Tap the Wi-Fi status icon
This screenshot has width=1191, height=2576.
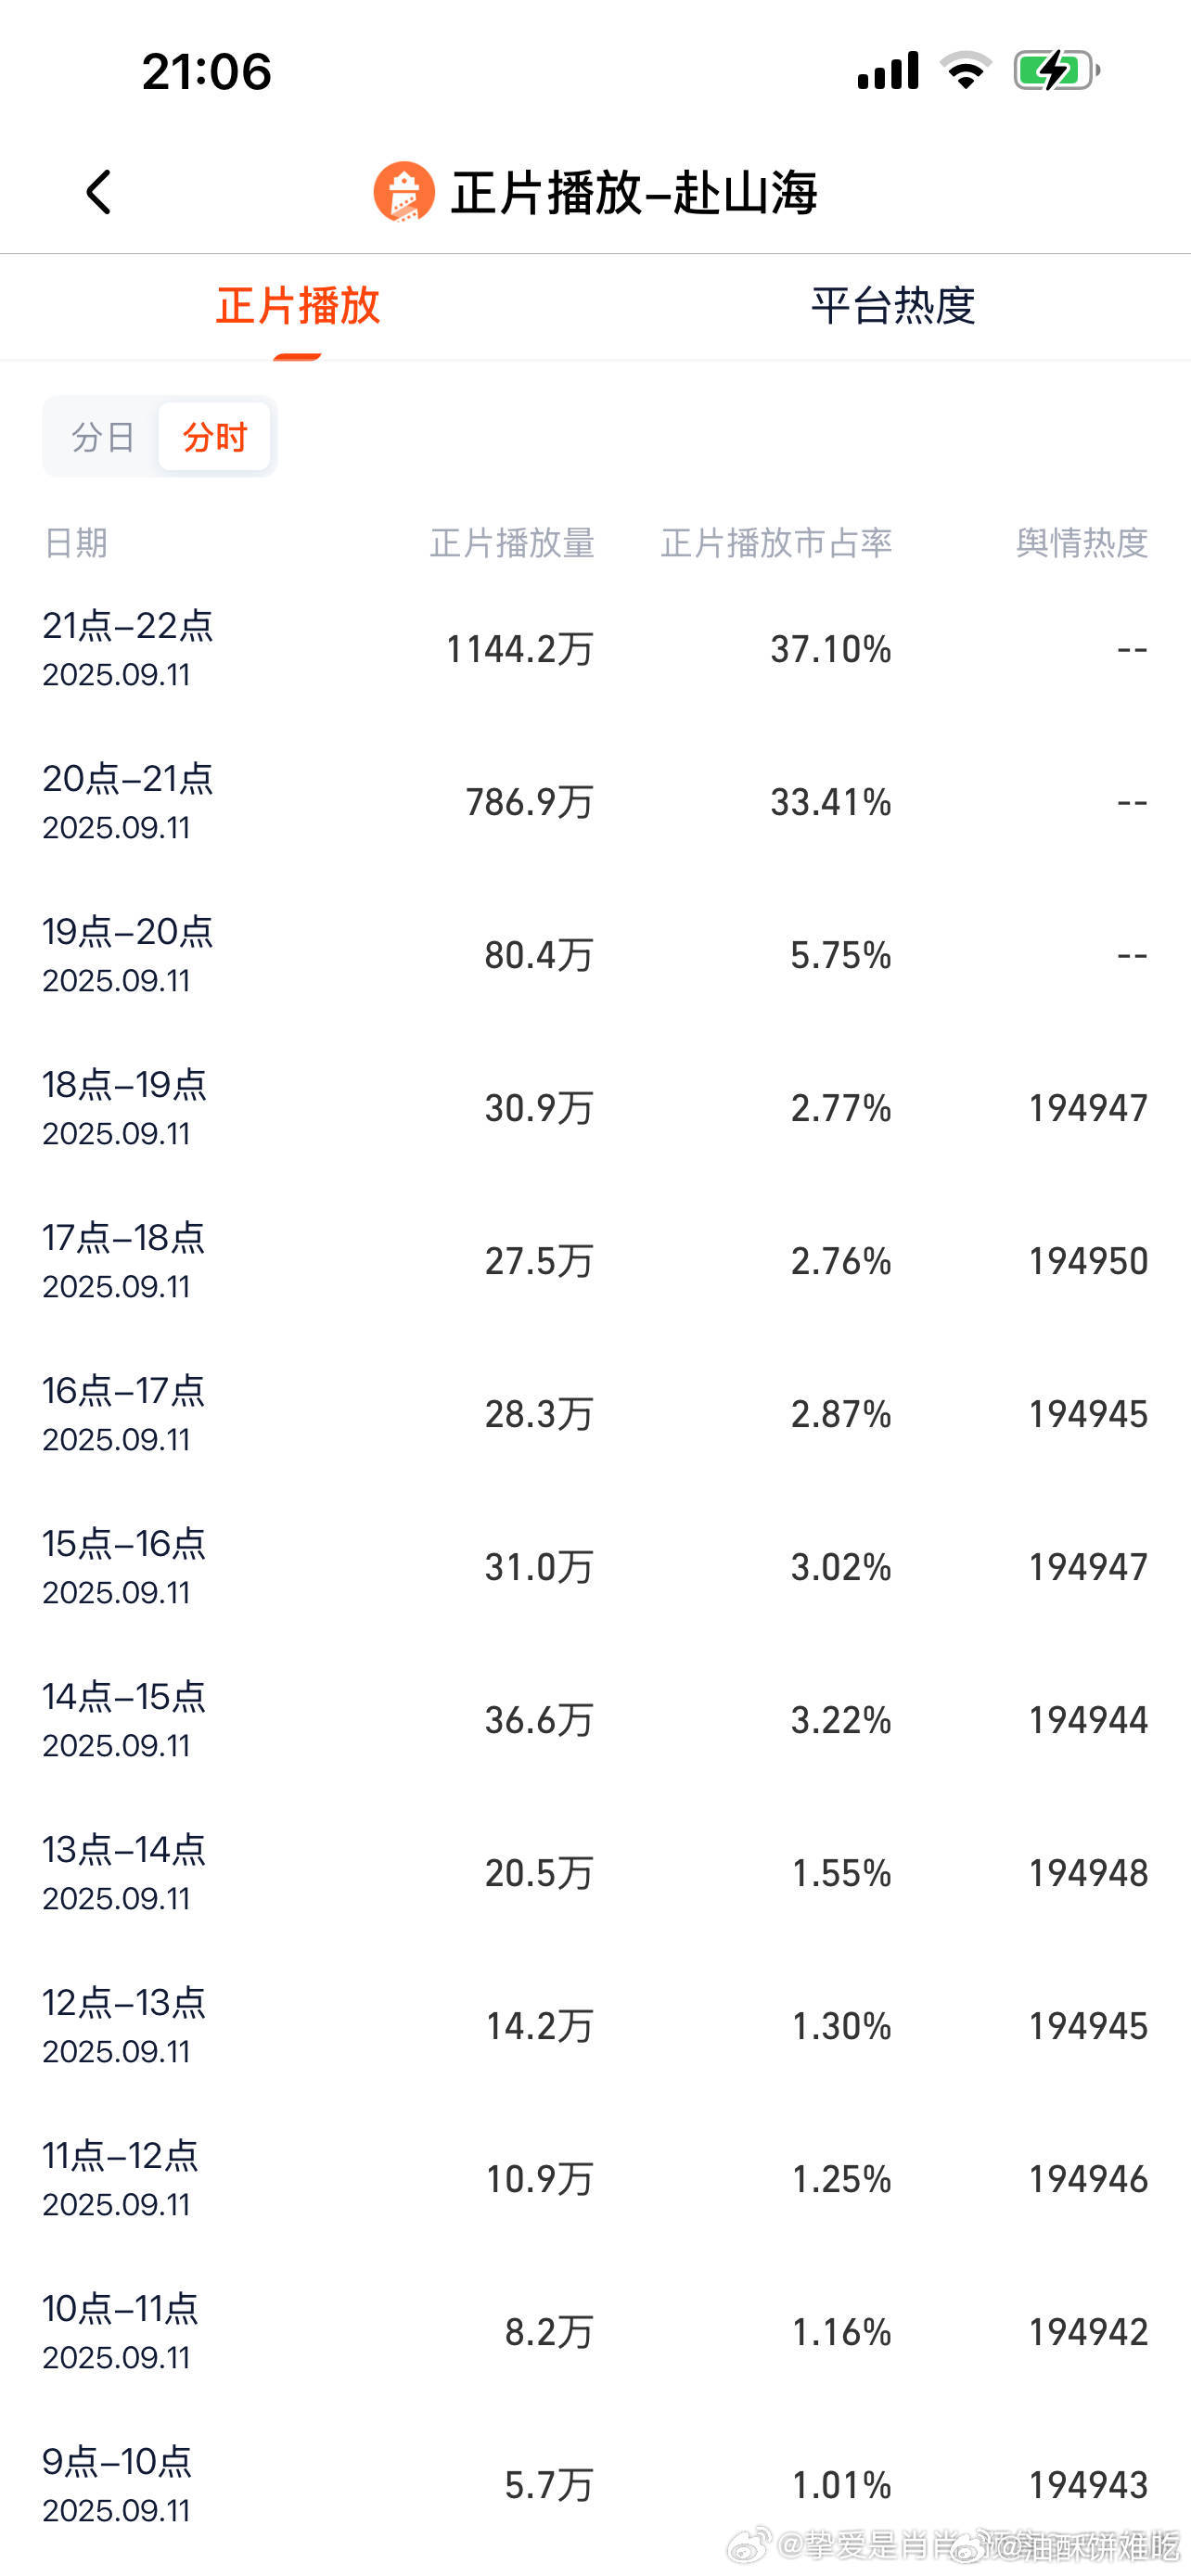[x=965, y=71]
